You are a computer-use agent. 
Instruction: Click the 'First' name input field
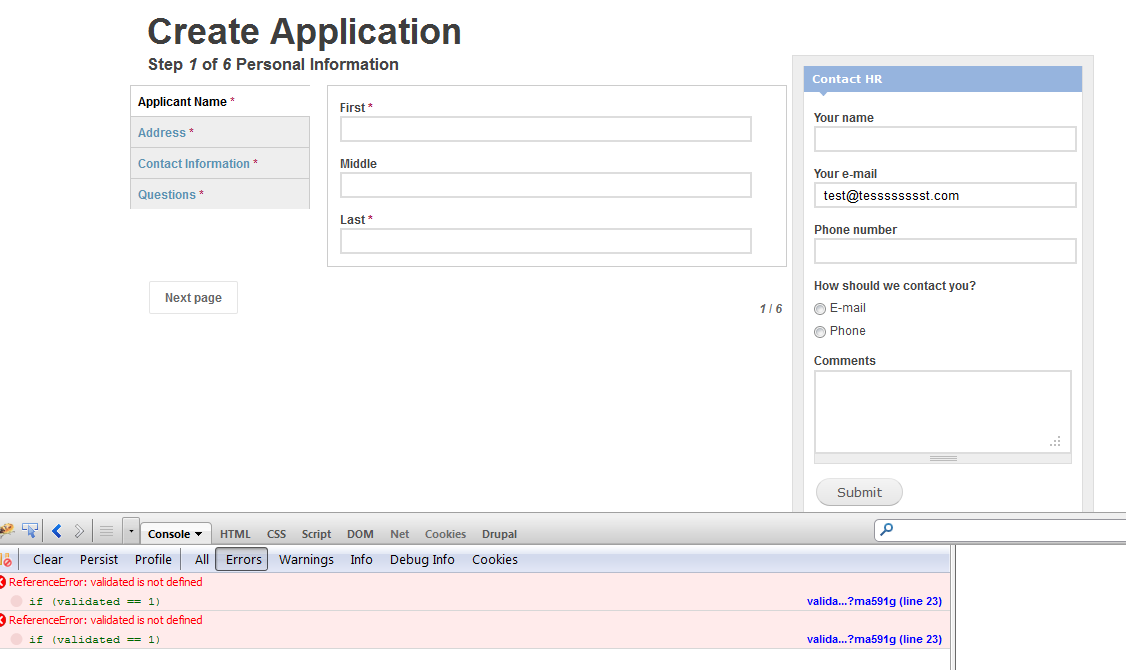[545, 129]
